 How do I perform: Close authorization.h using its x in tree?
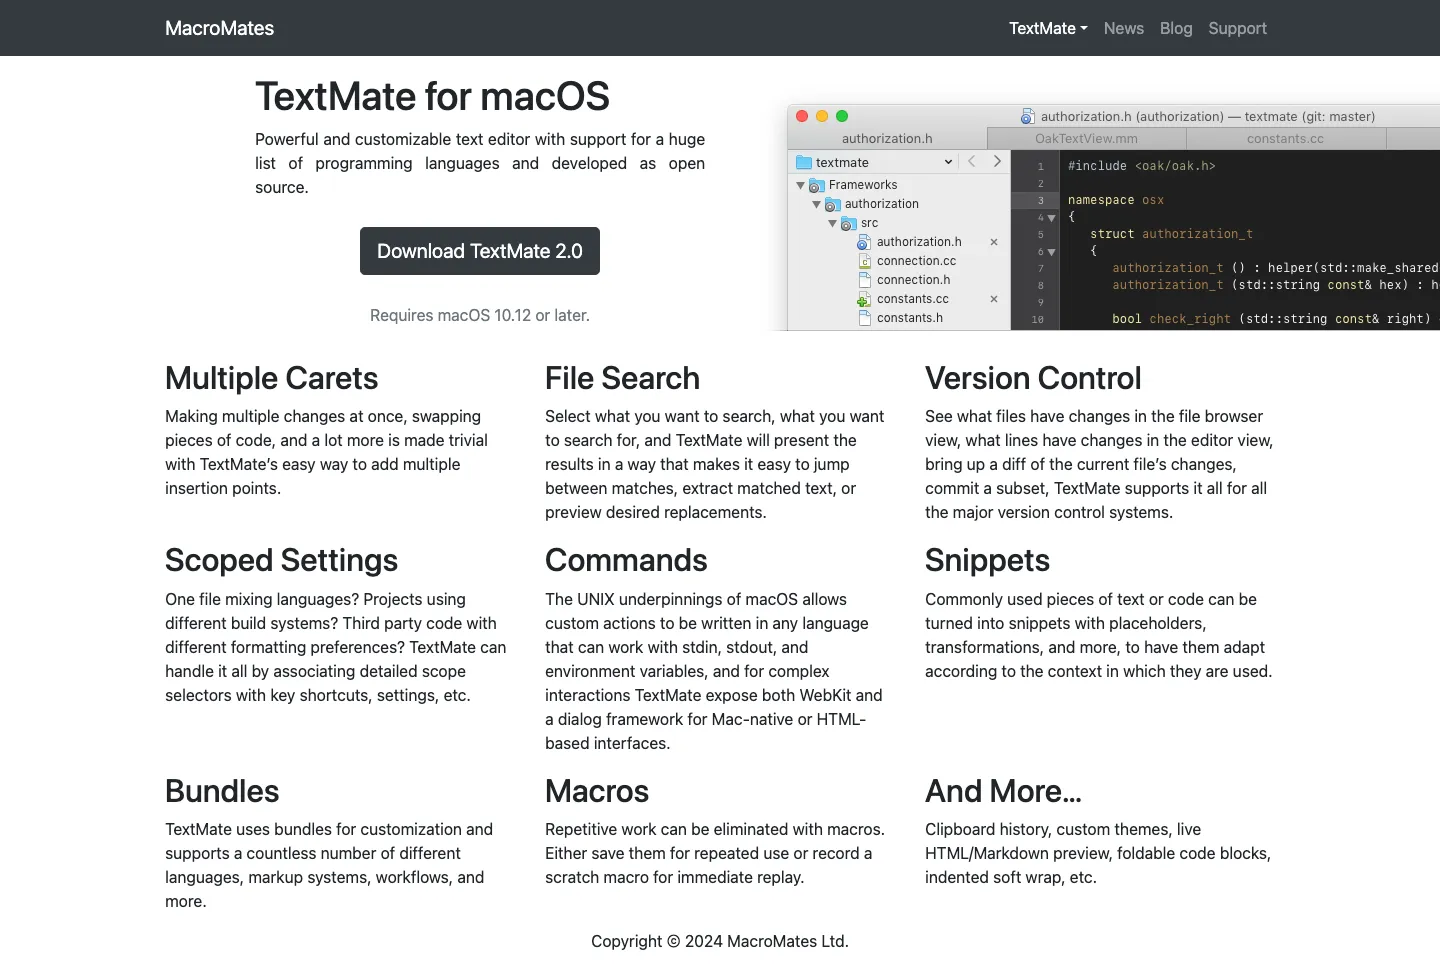[994, 242]
